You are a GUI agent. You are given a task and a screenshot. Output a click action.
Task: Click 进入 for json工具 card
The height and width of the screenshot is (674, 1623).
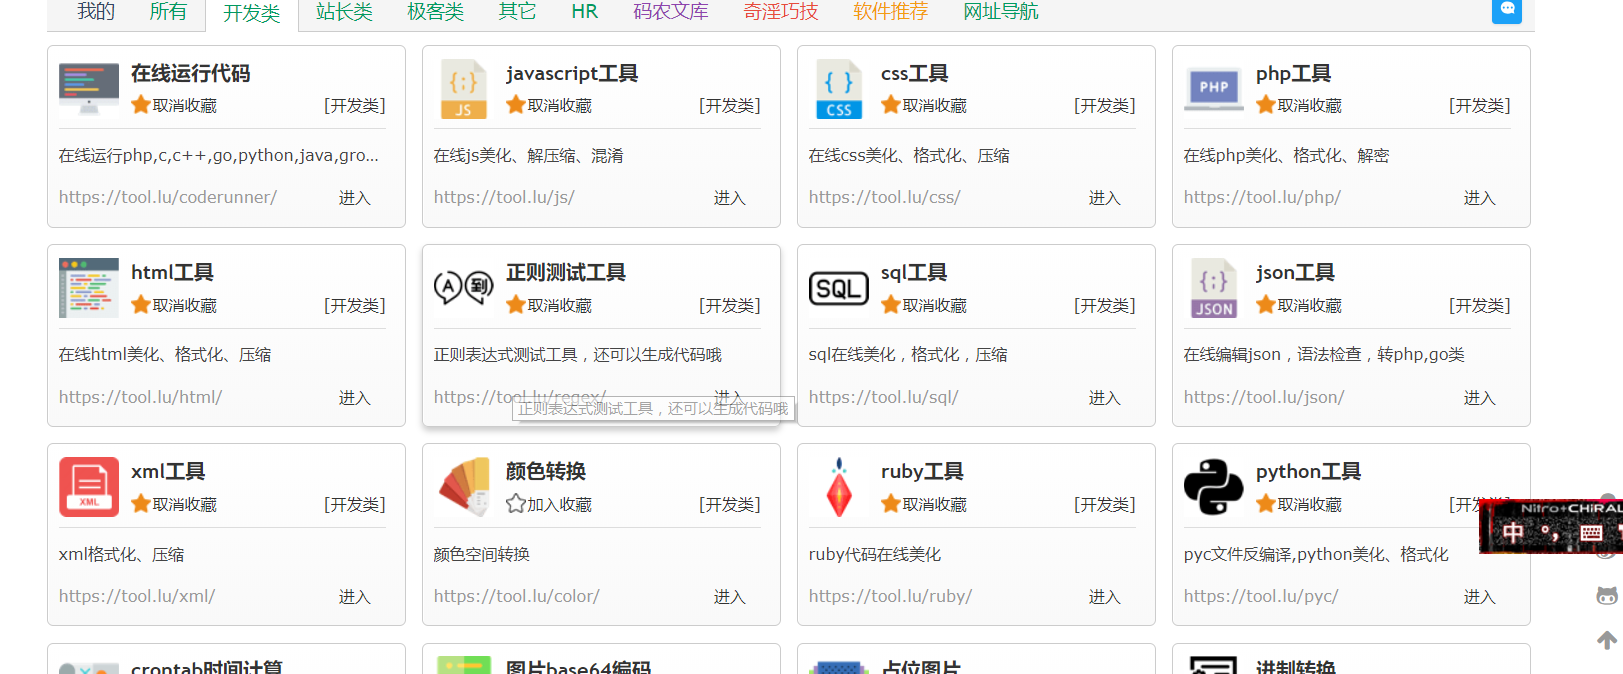[x=1479, y=398]
